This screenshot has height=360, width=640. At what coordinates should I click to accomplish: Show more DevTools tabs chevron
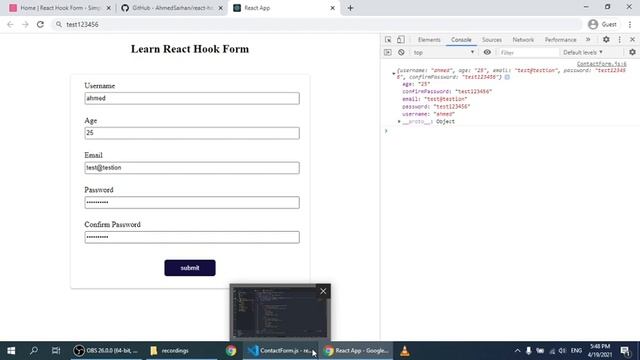[x=588, y=40]
